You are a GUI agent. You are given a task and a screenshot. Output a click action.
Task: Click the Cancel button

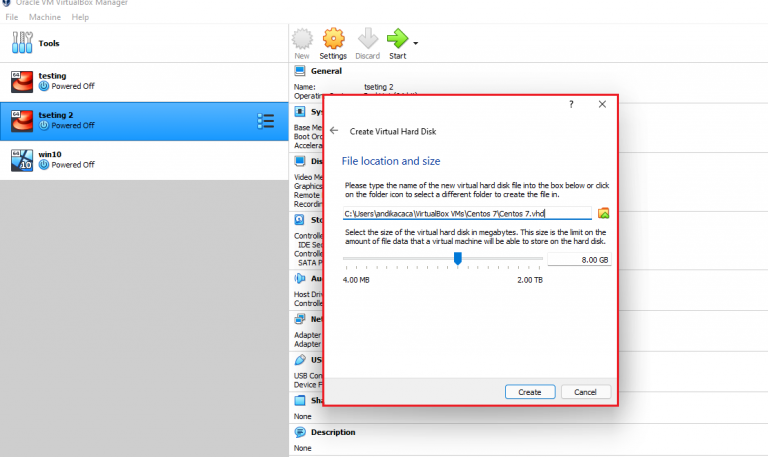(585, 392)
